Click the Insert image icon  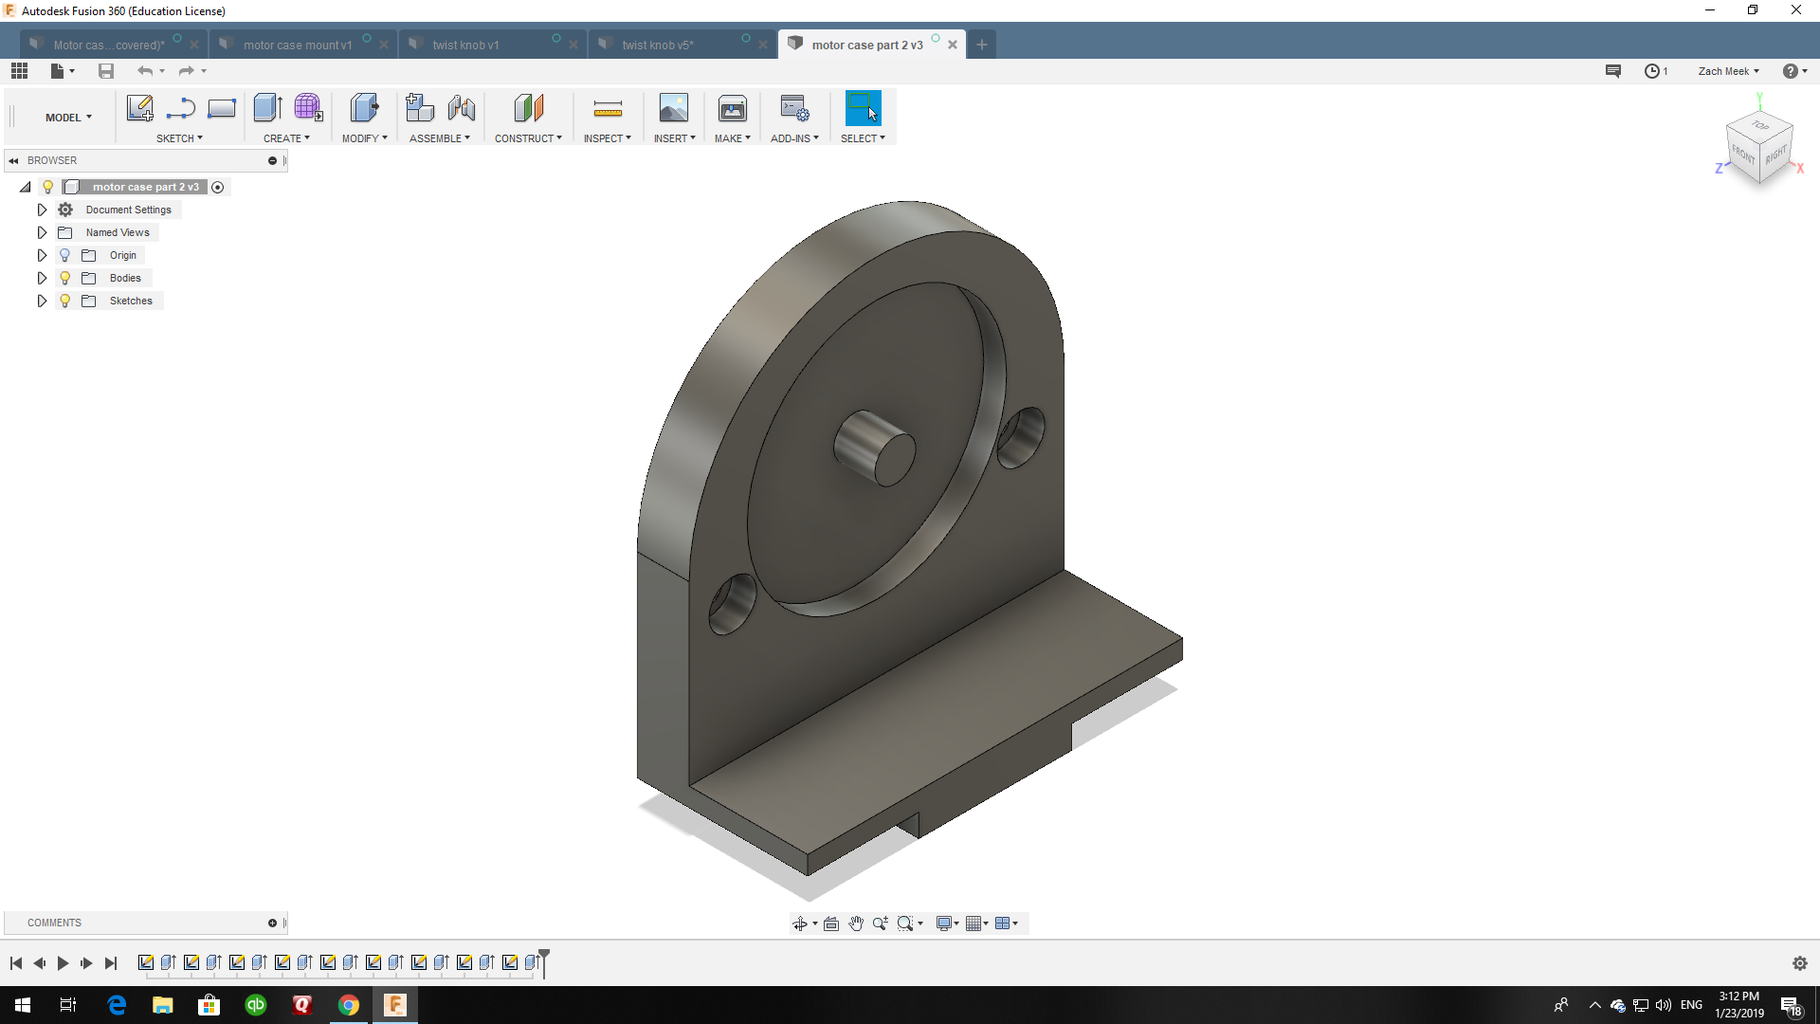point(673,108)
